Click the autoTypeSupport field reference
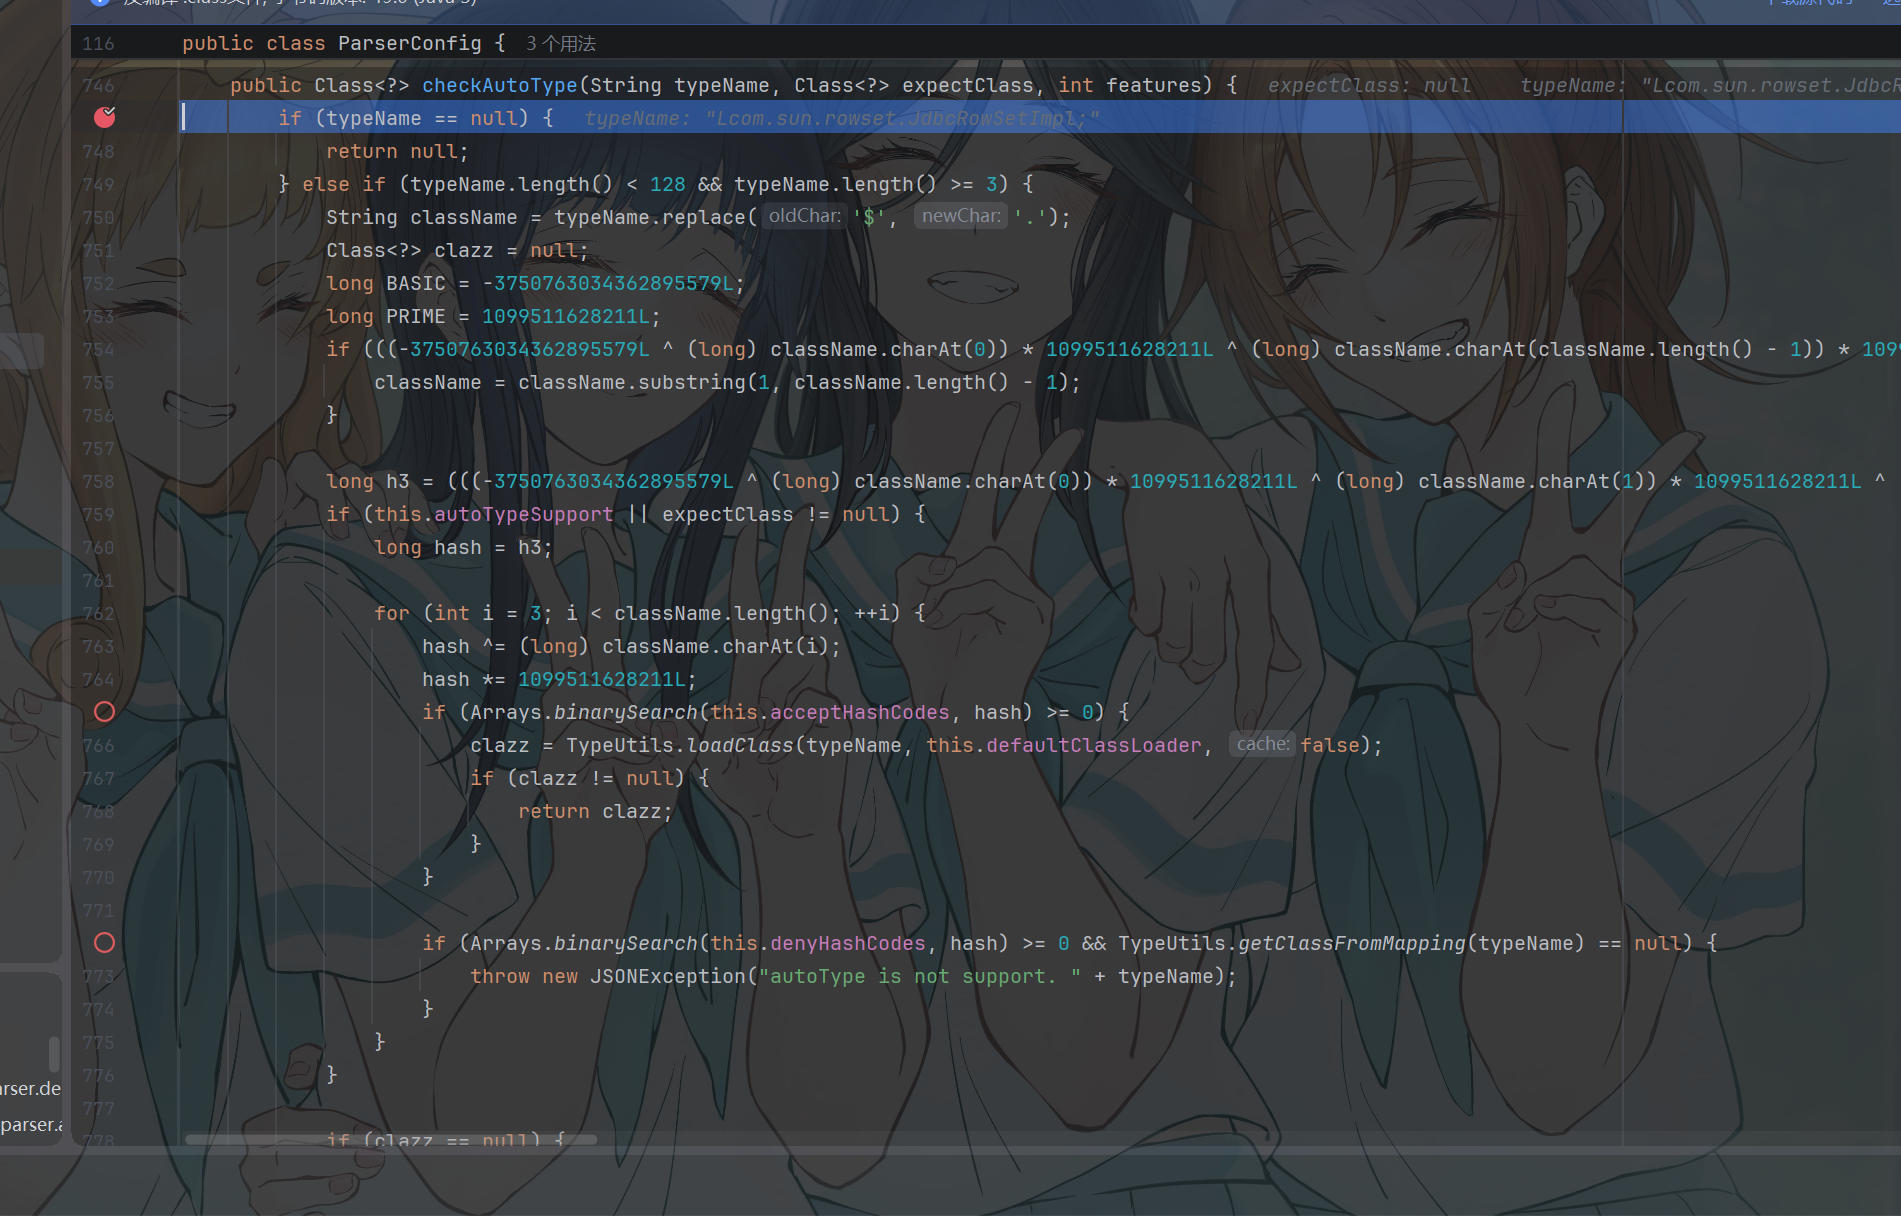This screenshot has width=1901, height=1216. (523, 514)
